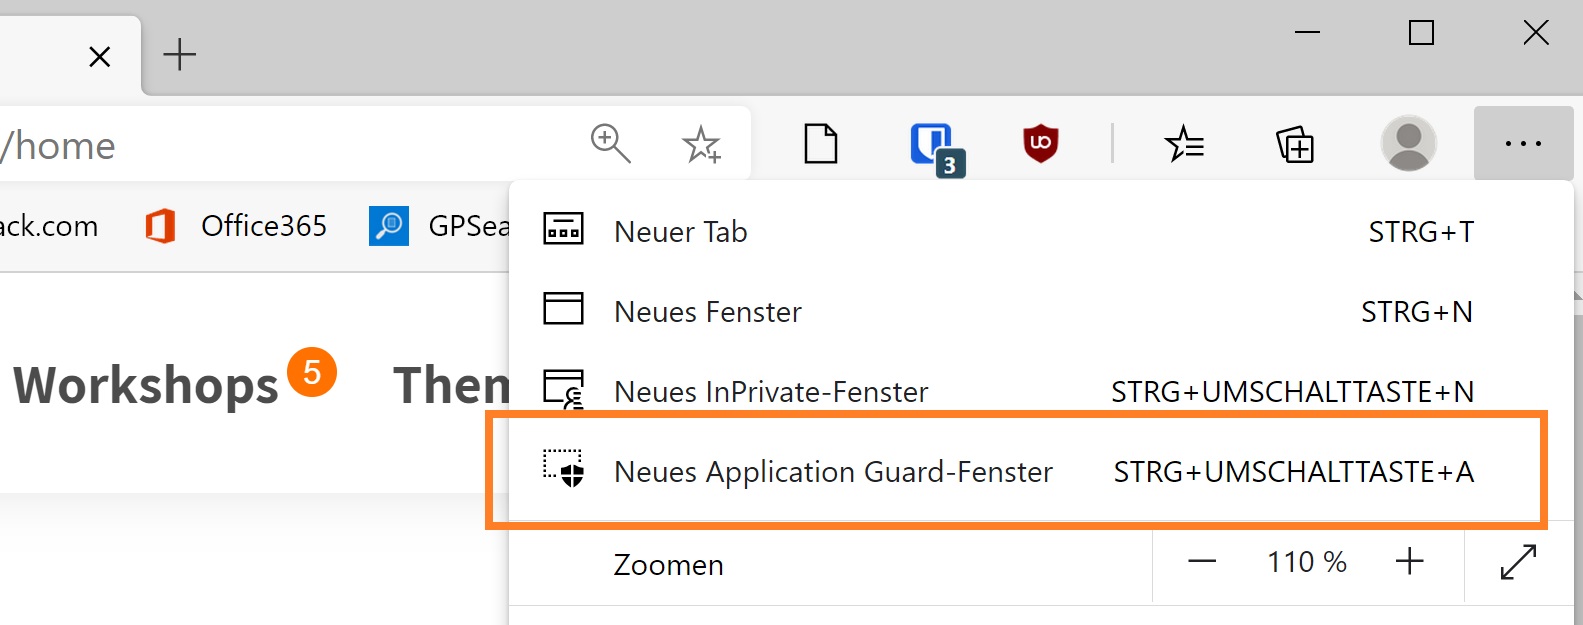Open the Settings and more ellipsis menu
1583x625 pixels.
pyautogui.click(x=1523, y=144)
